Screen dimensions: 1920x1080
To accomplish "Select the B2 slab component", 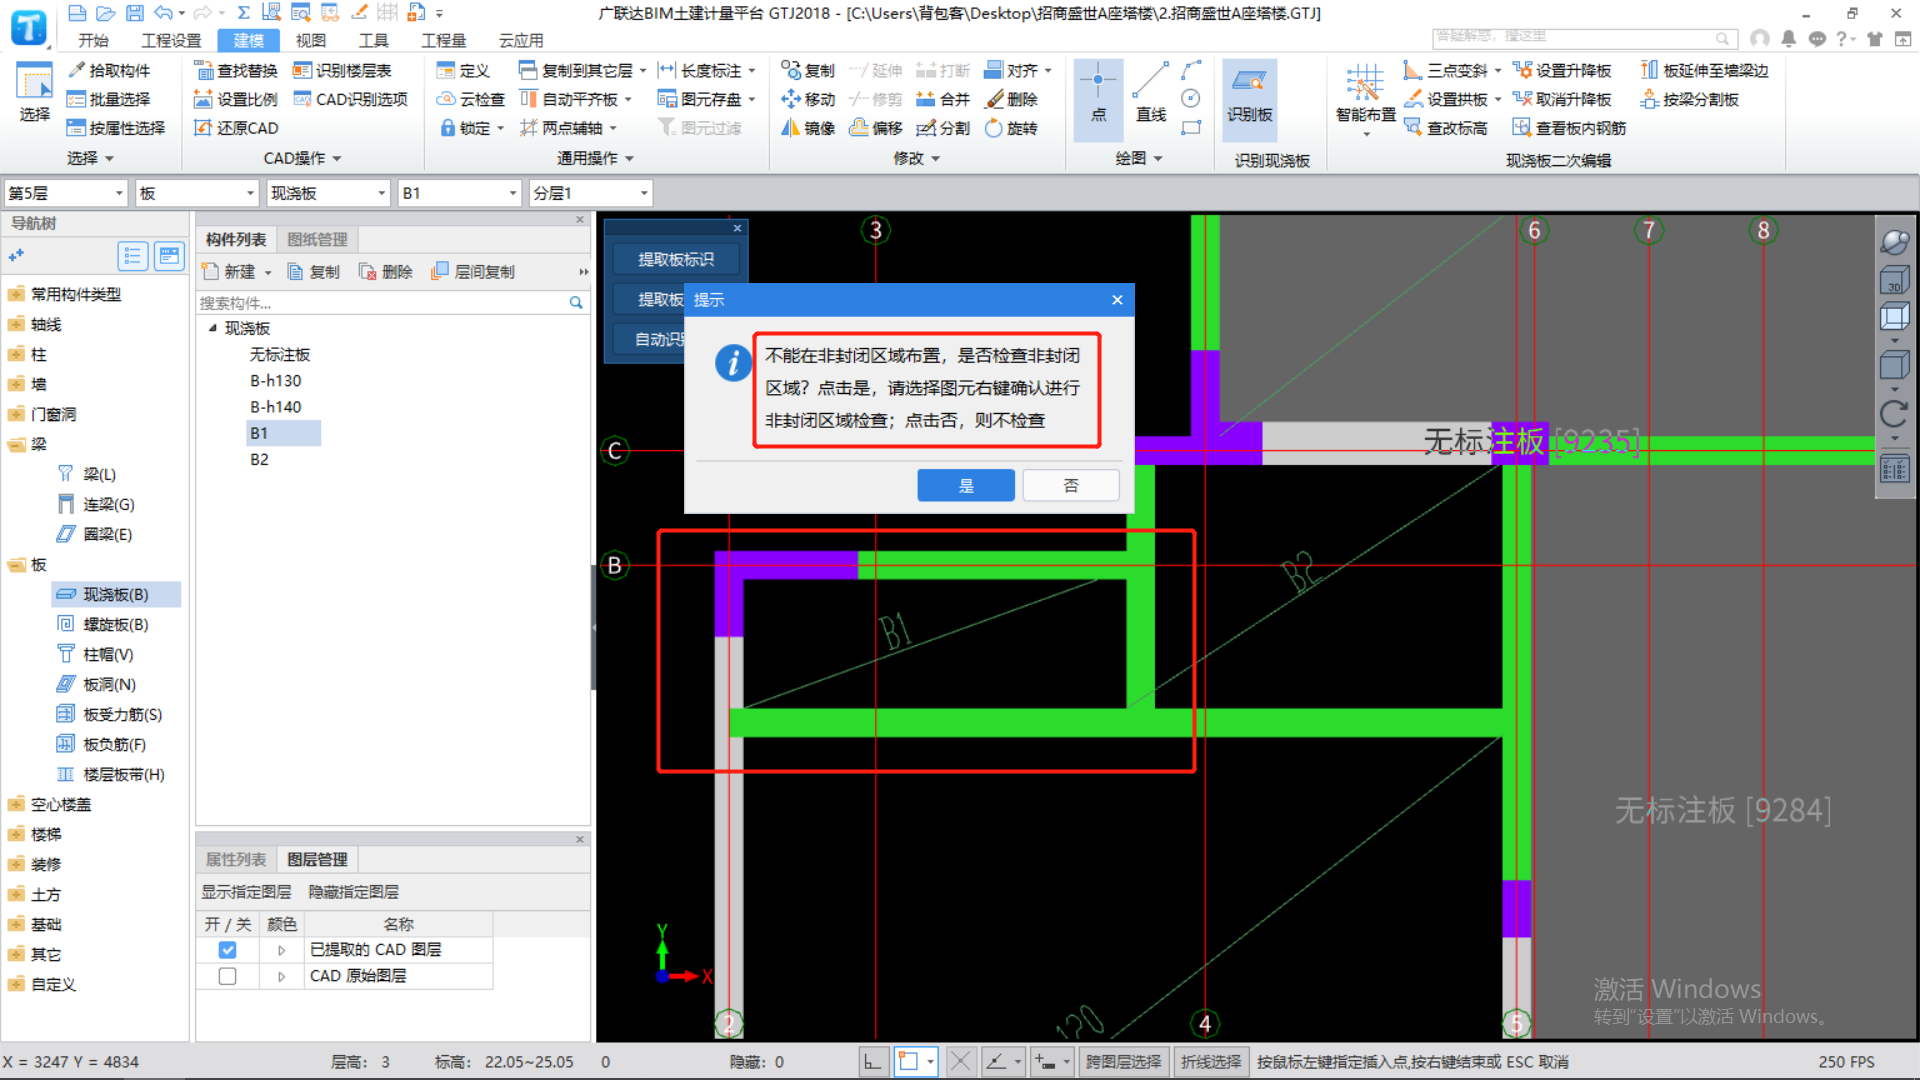I will click(x=259, y=459).
